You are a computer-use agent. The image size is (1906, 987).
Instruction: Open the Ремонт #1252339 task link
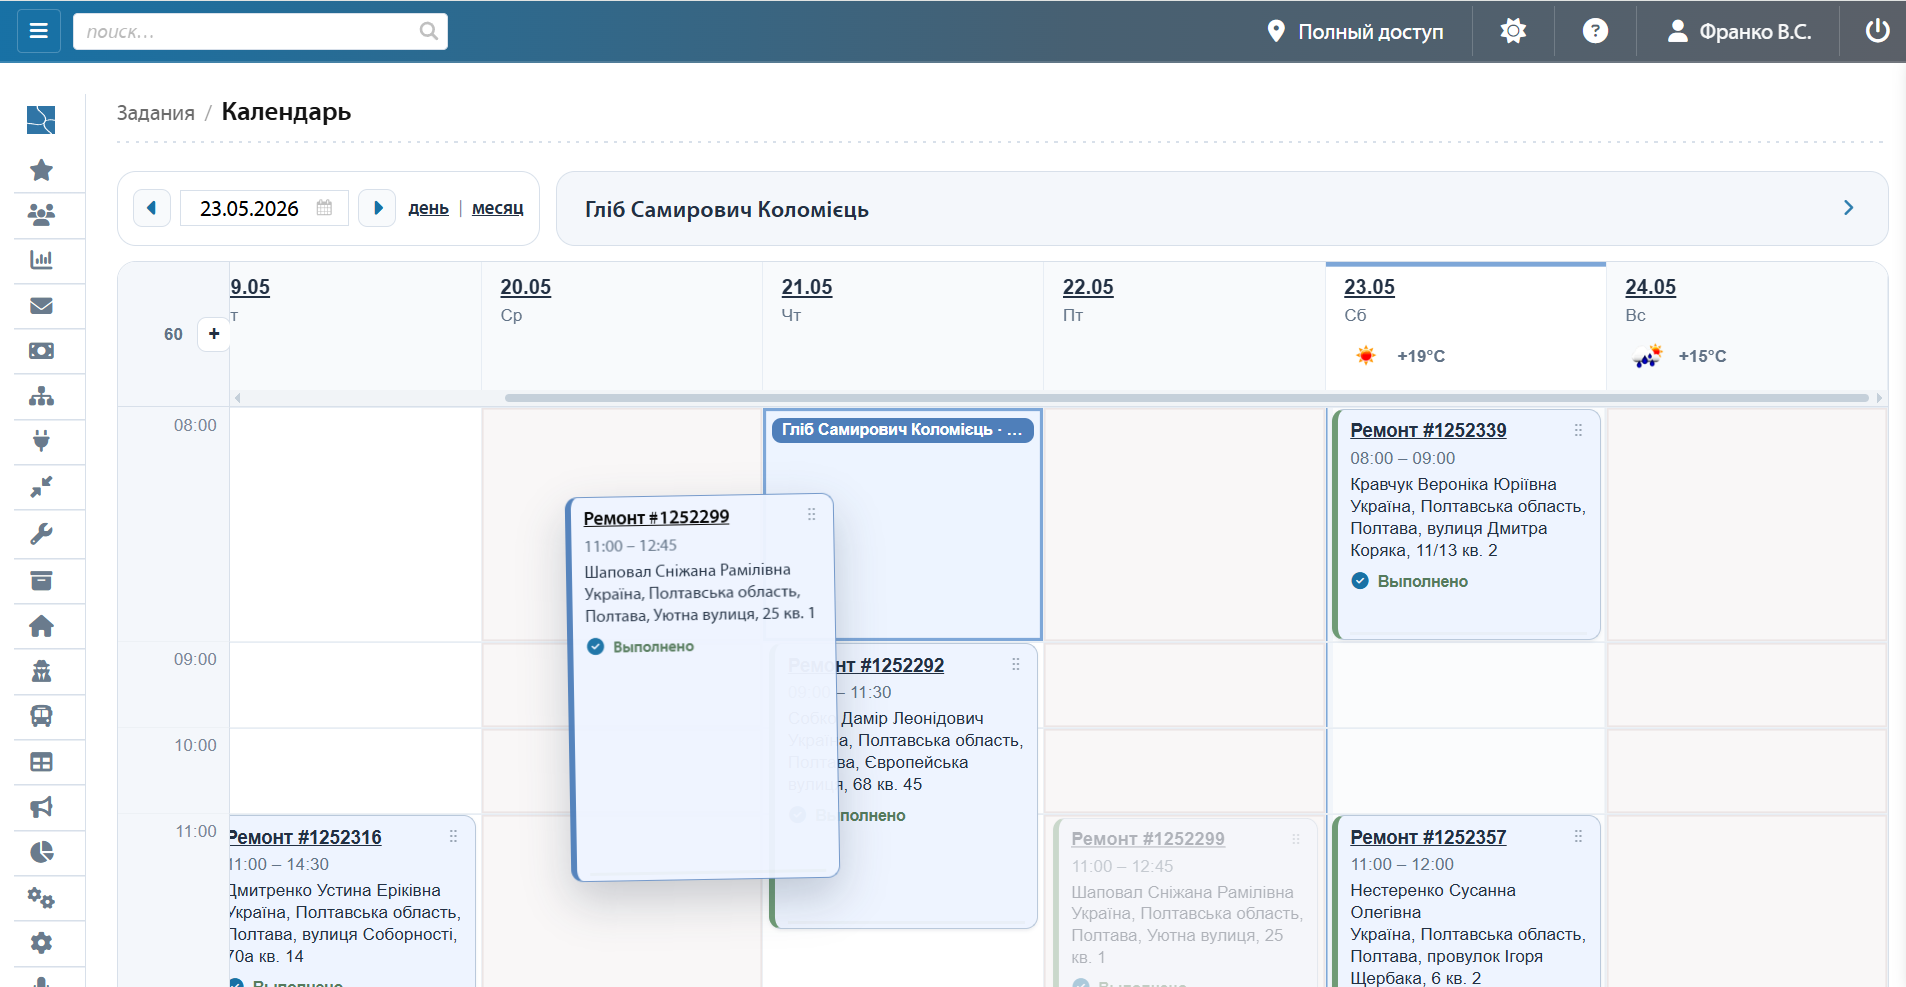click(x=1428, y=430)
